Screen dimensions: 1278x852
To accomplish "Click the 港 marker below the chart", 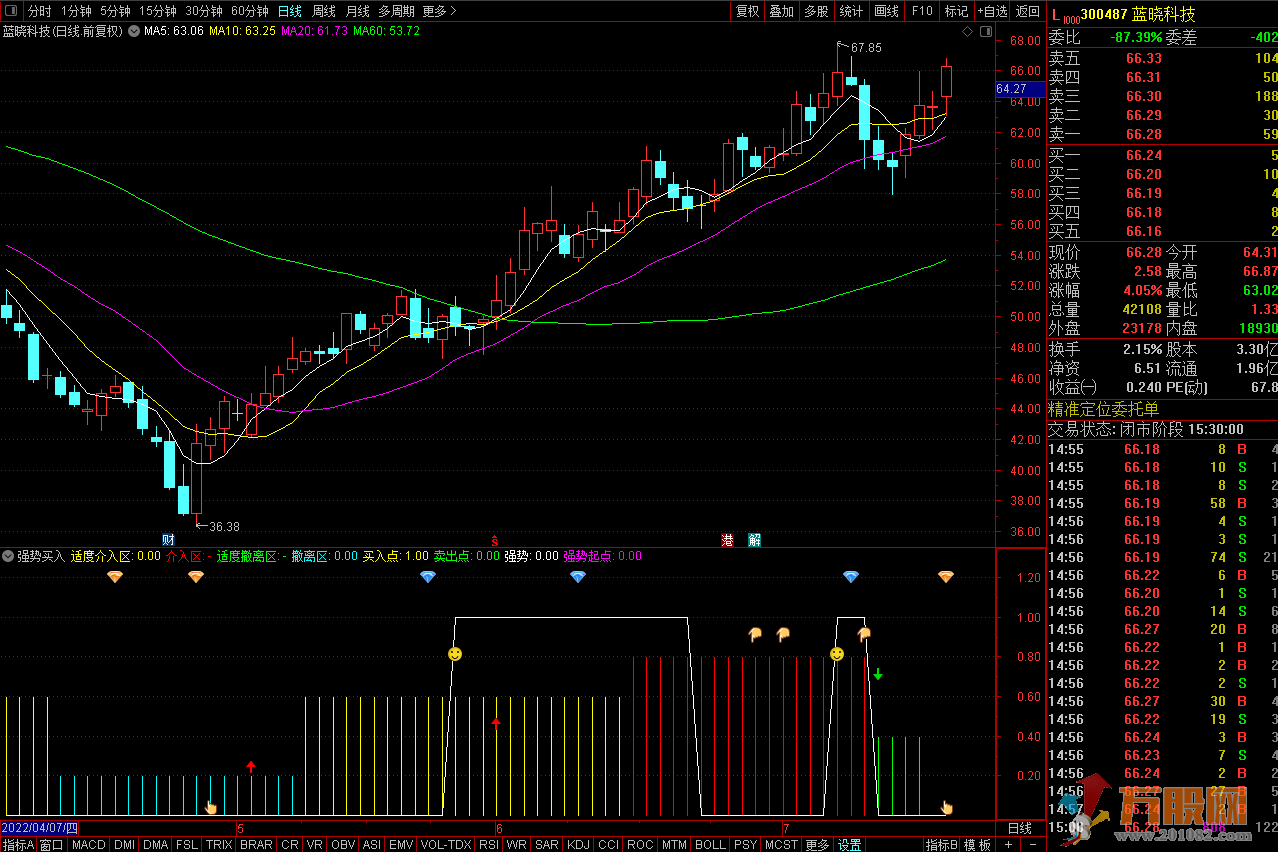I will [728, 540].
